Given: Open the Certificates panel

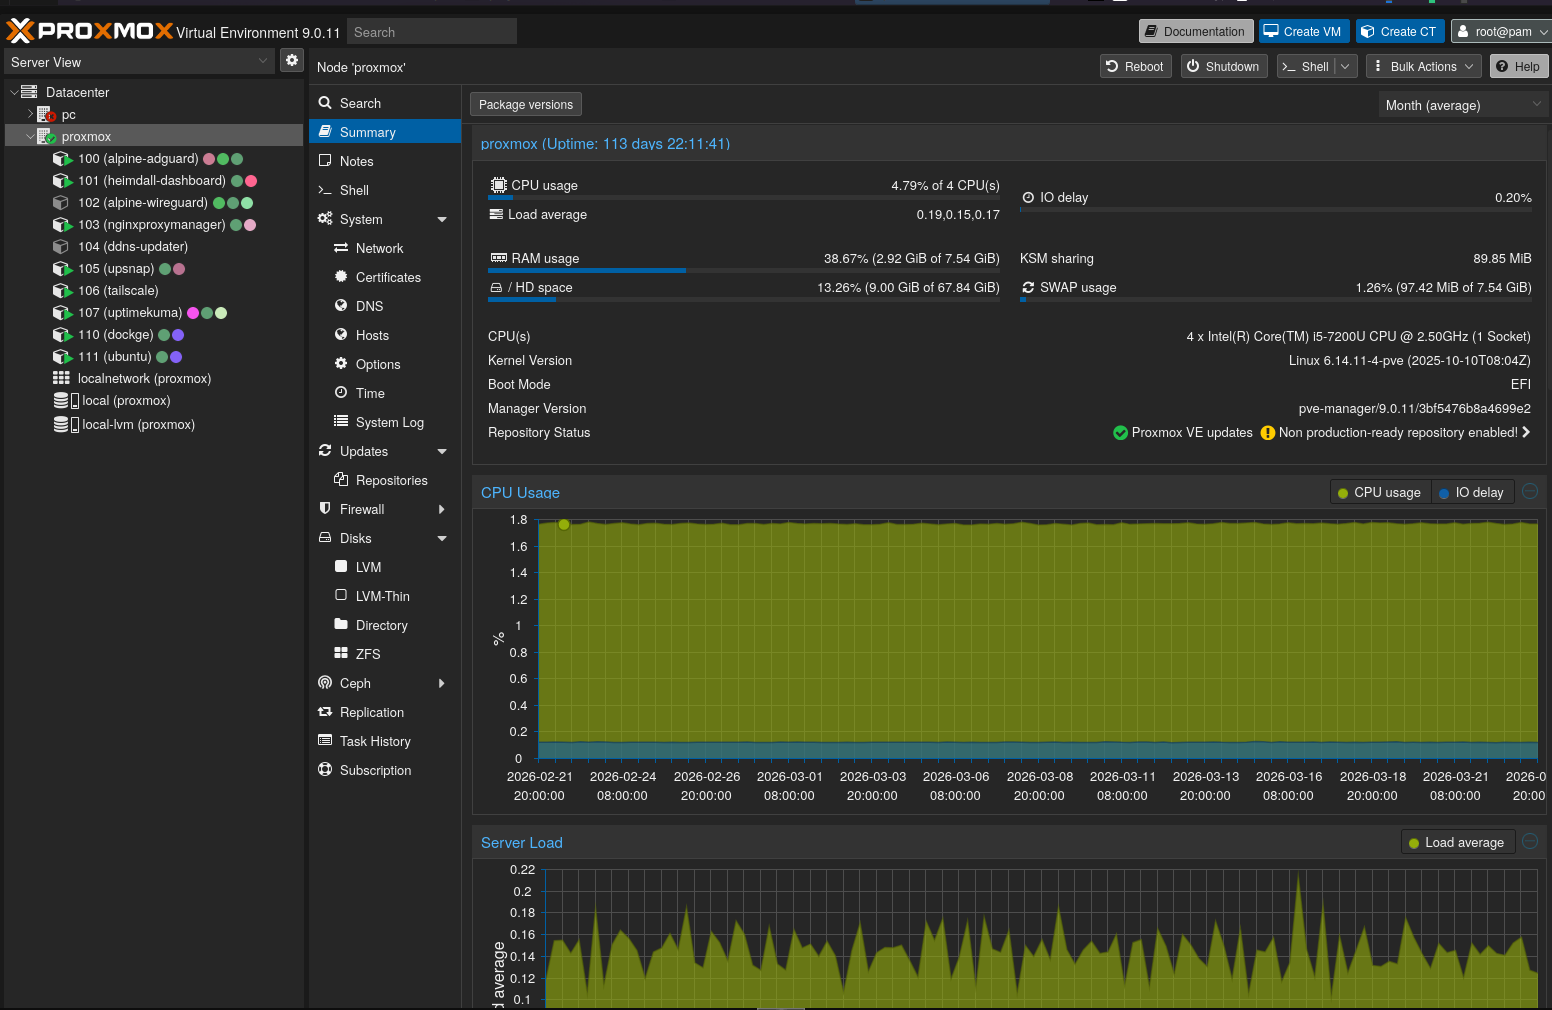Looking at the screenshot, I should coord(387,277).
